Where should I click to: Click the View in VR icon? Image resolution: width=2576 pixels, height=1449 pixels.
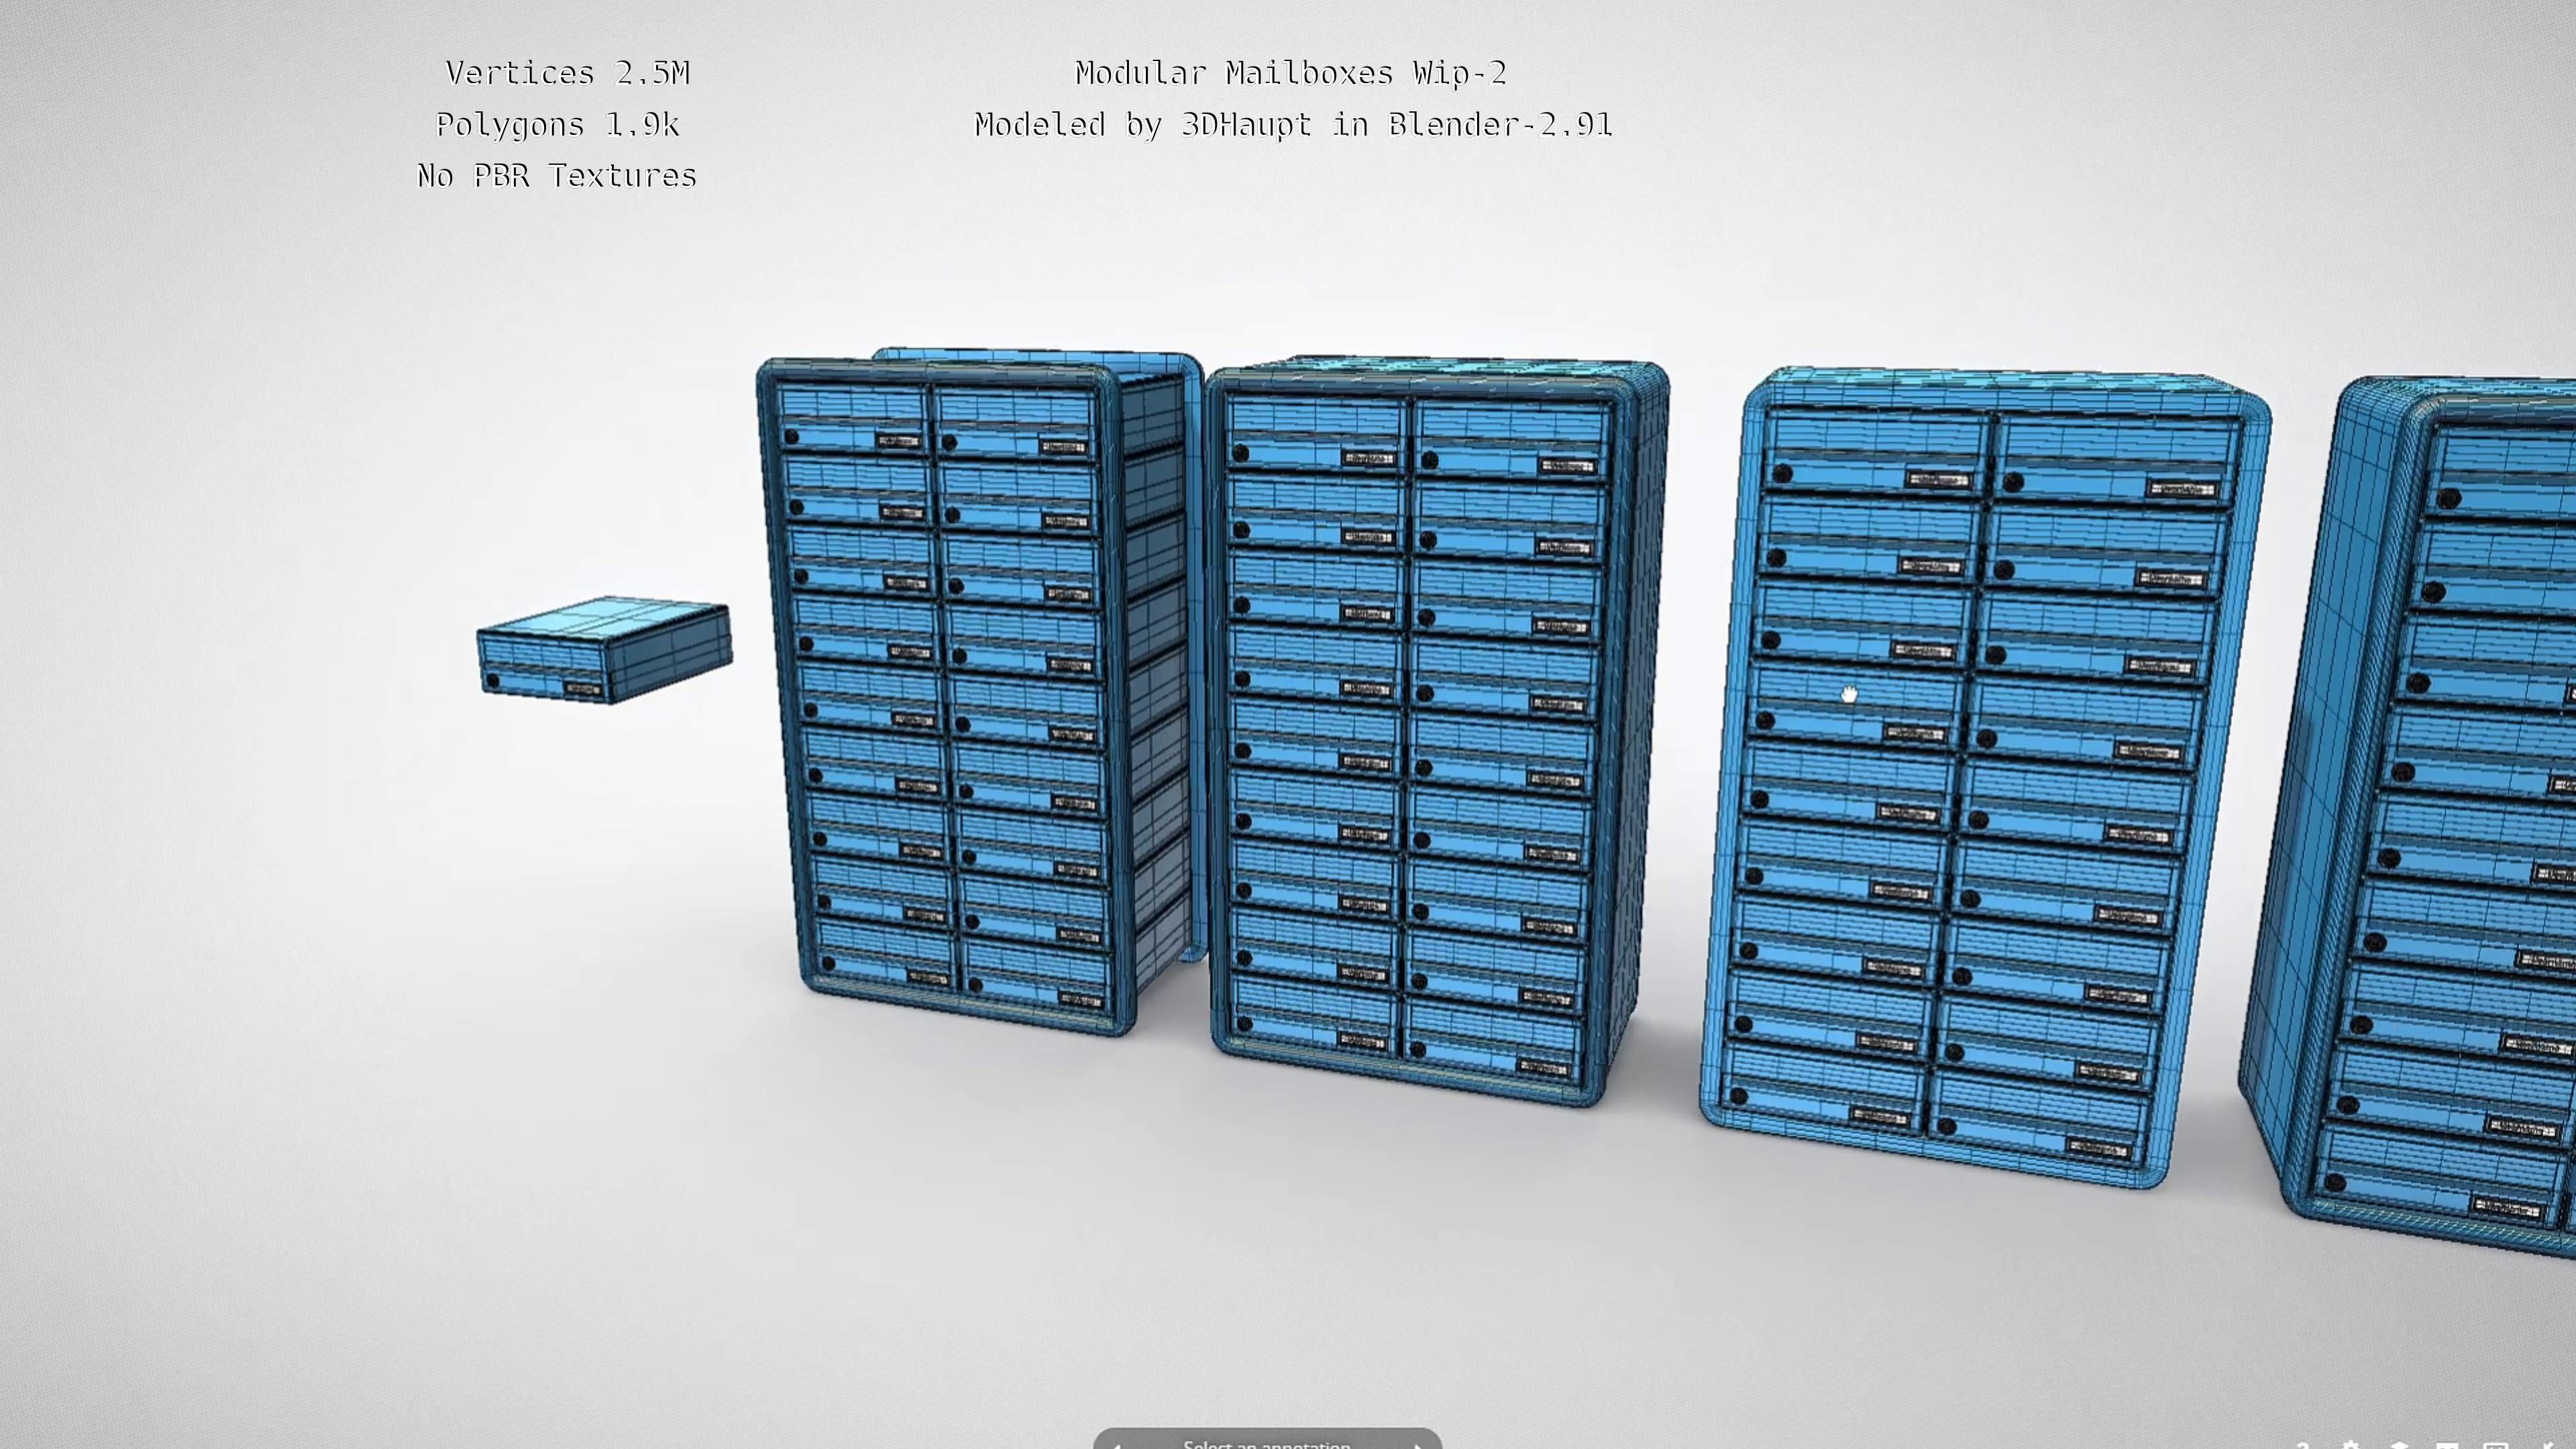coord(2448,1446)
